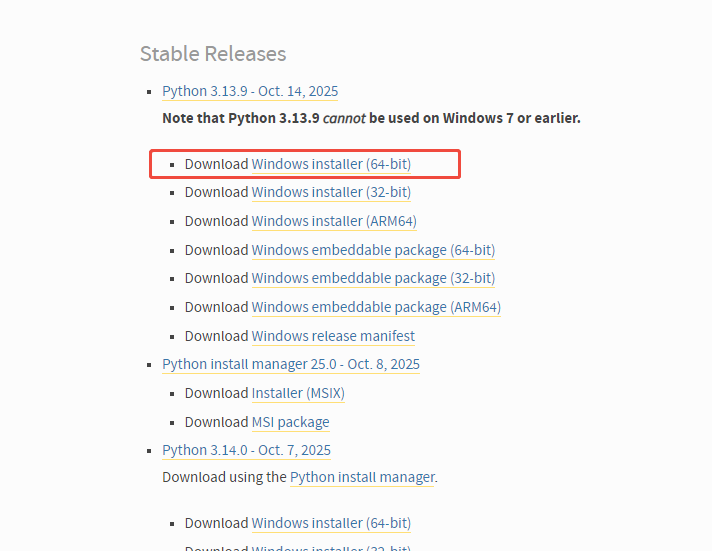Click the italic word 'cannot' in the note
This screenshot has height=551, width=712.
(344, 118)
